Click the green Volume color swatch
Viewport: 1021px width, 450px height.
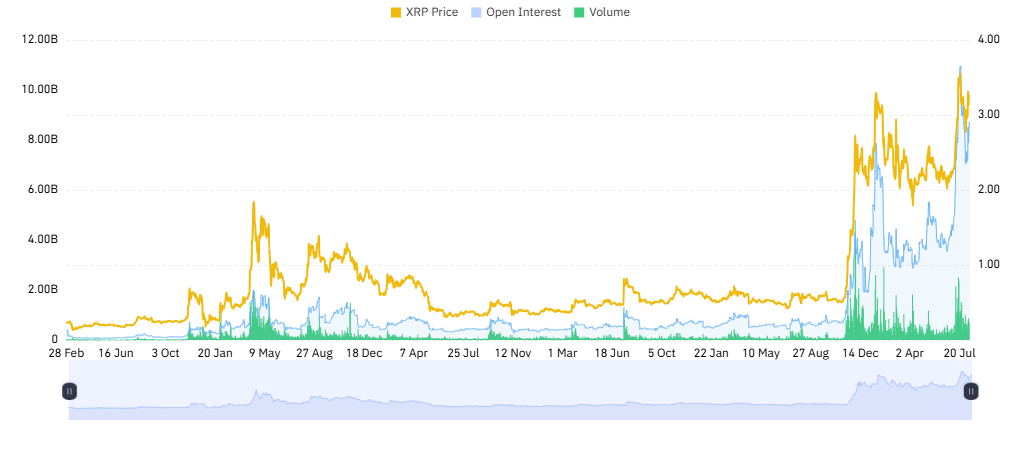[578, 12]
